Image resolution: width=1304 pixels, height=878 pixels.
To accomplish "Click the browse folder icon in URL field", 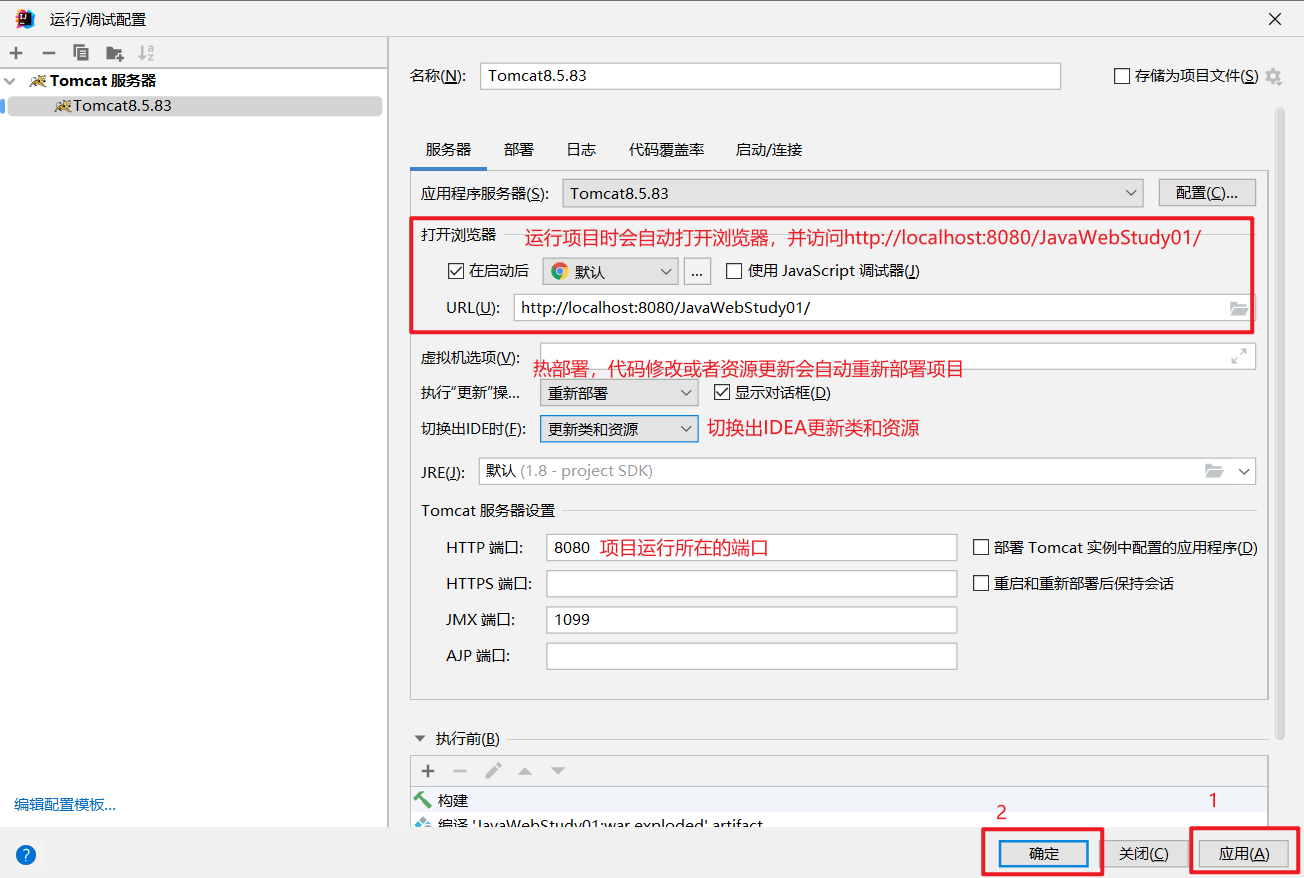I will coord(1239,308).
